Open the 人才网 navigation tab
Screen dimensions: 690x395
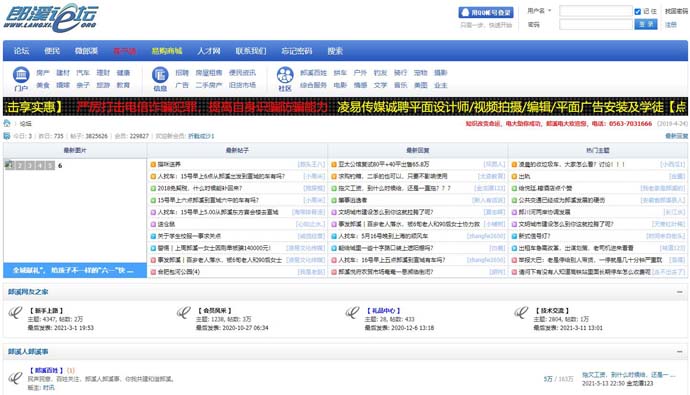pyautogui.click(x=209, y=51)
